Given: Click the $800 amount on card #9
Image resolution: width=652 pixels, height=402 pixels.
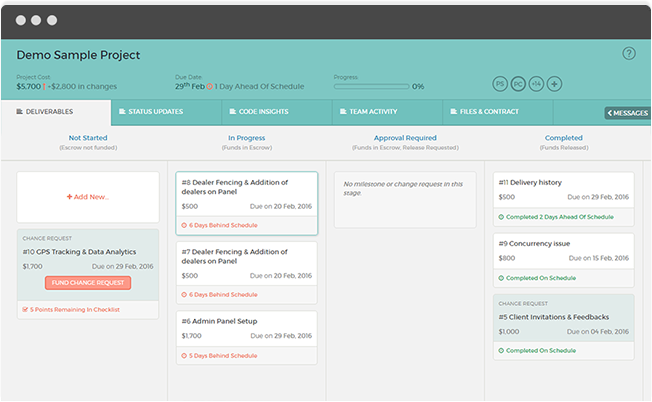Looking at the screenshot, I should pyautogui.click(x=507, y=258).
